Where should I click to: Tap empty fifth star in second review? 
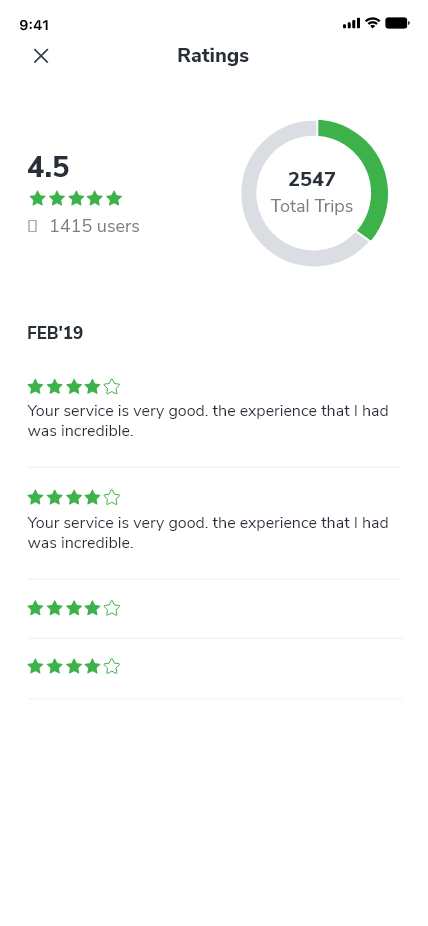click(x=112, y=498)
